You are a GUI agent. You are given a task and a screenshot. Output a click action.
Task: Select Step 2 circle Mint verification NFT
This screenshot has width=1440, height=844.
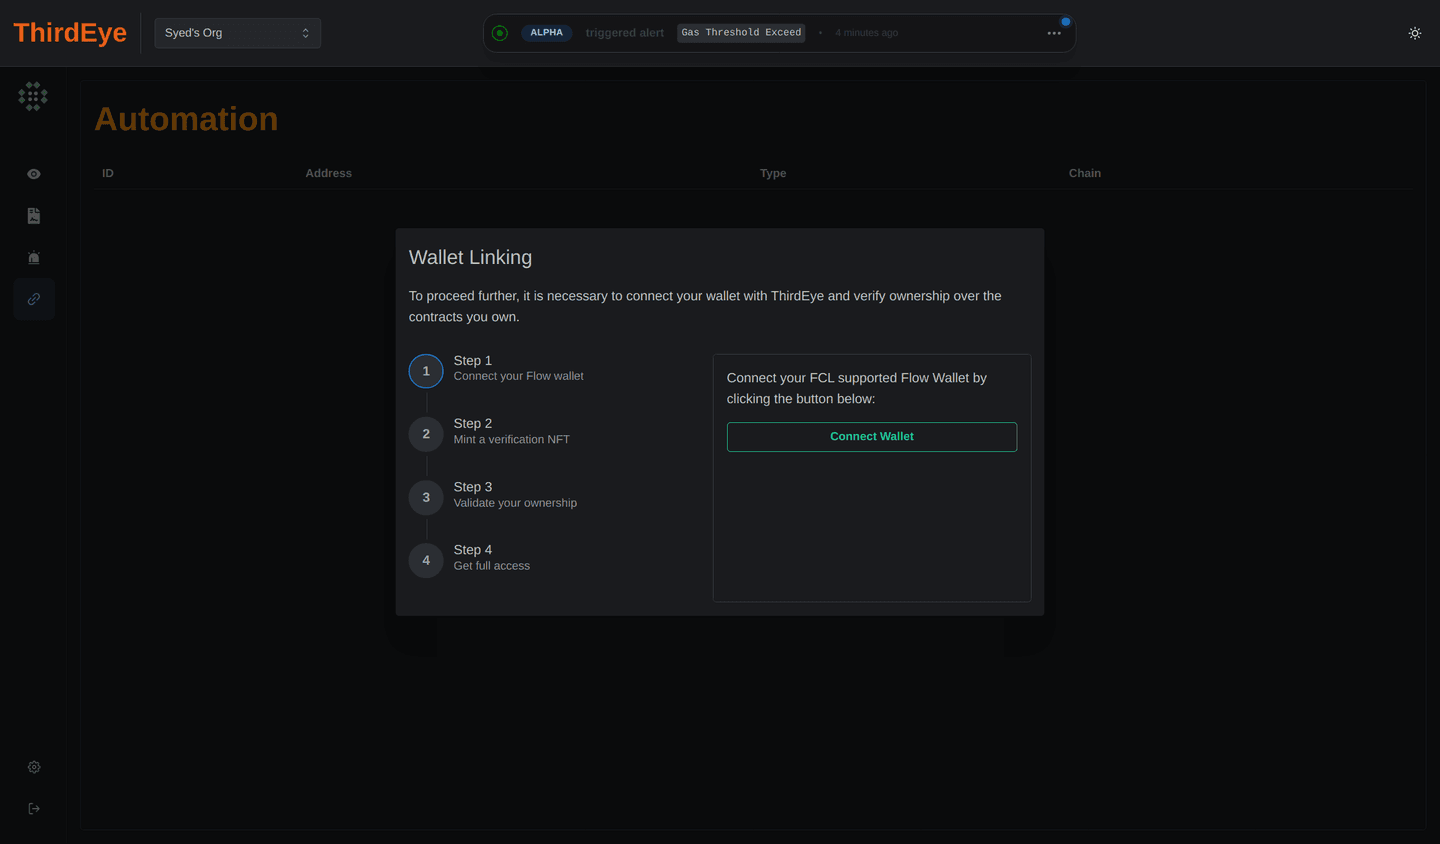coord(426,434)
